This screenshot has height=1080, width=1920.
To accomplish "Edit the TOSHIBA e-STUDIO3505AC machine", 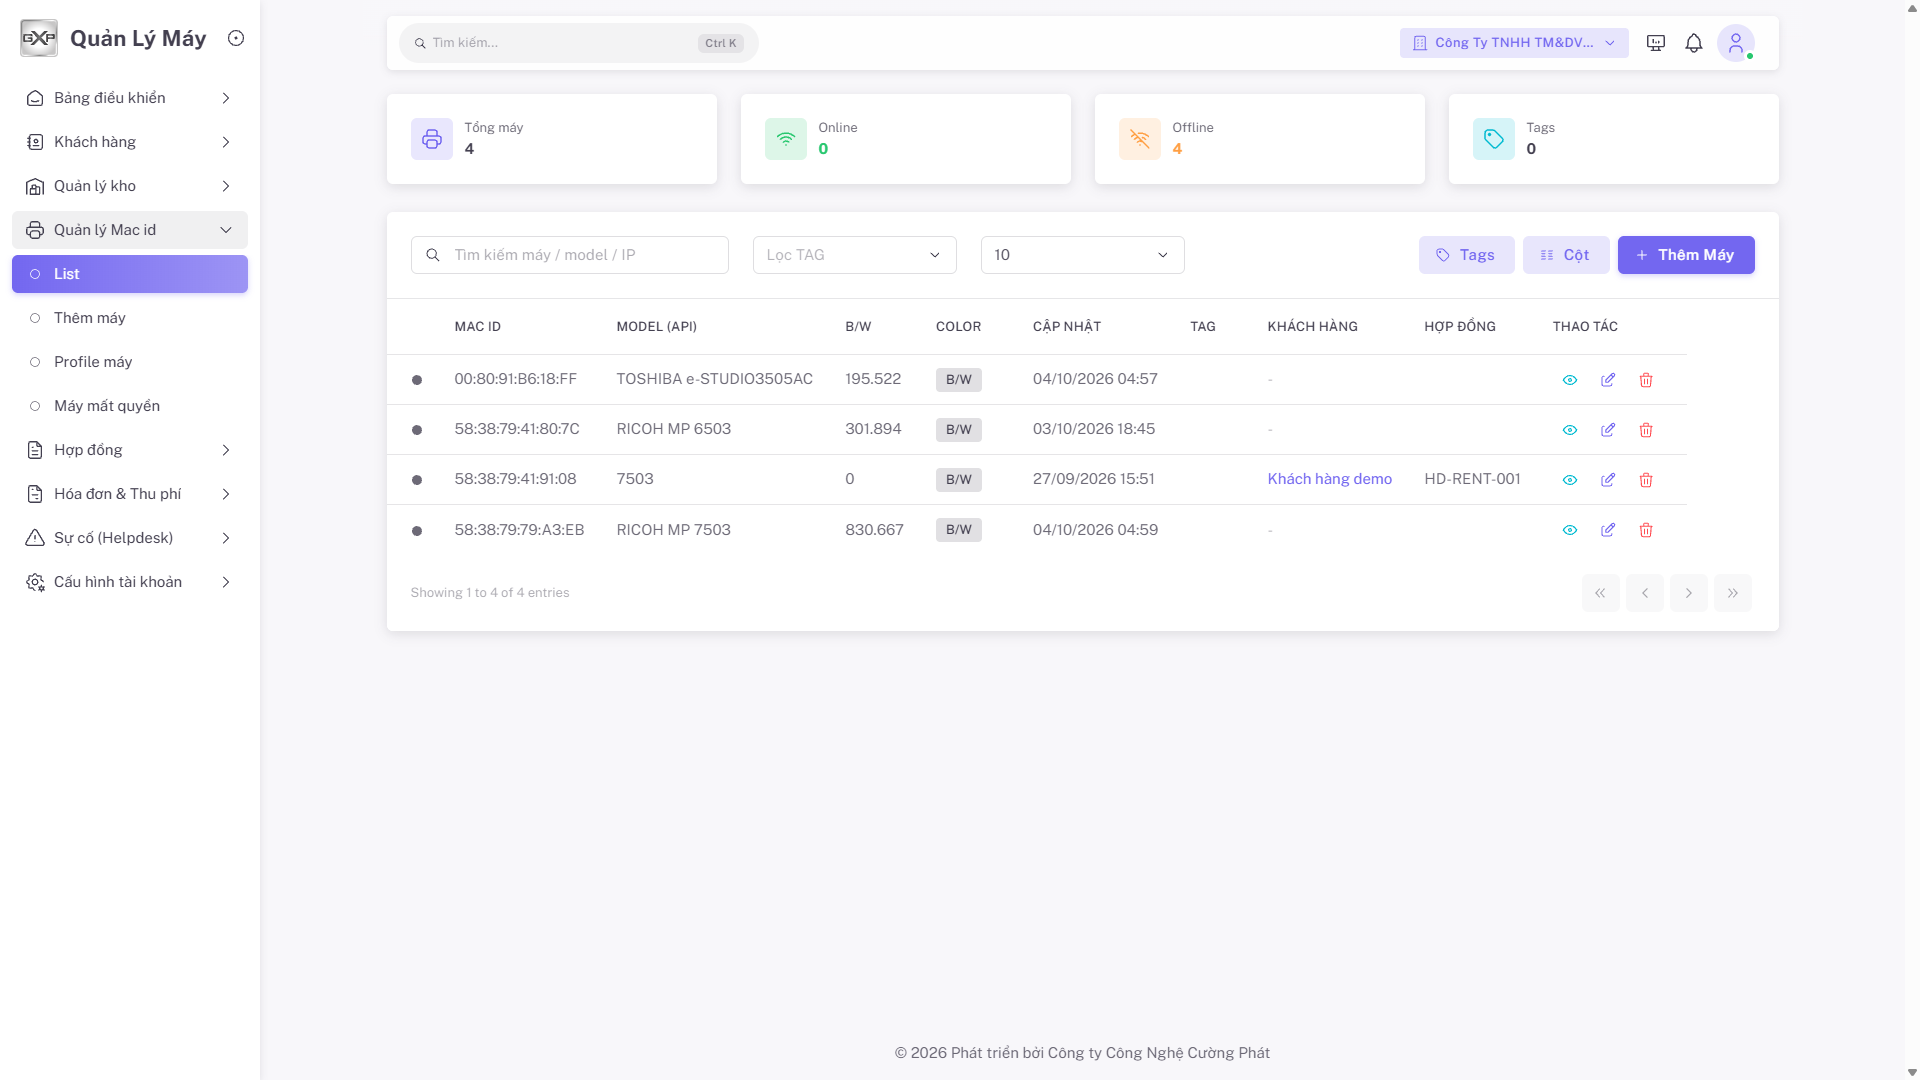I will [1608, 380].
